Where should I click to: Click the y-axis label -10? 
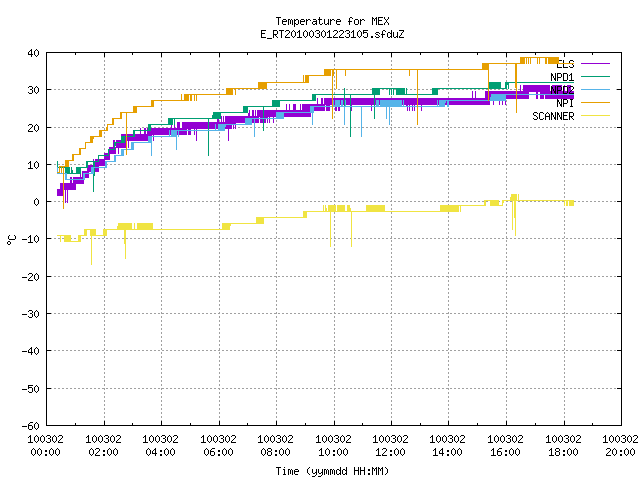31,239
